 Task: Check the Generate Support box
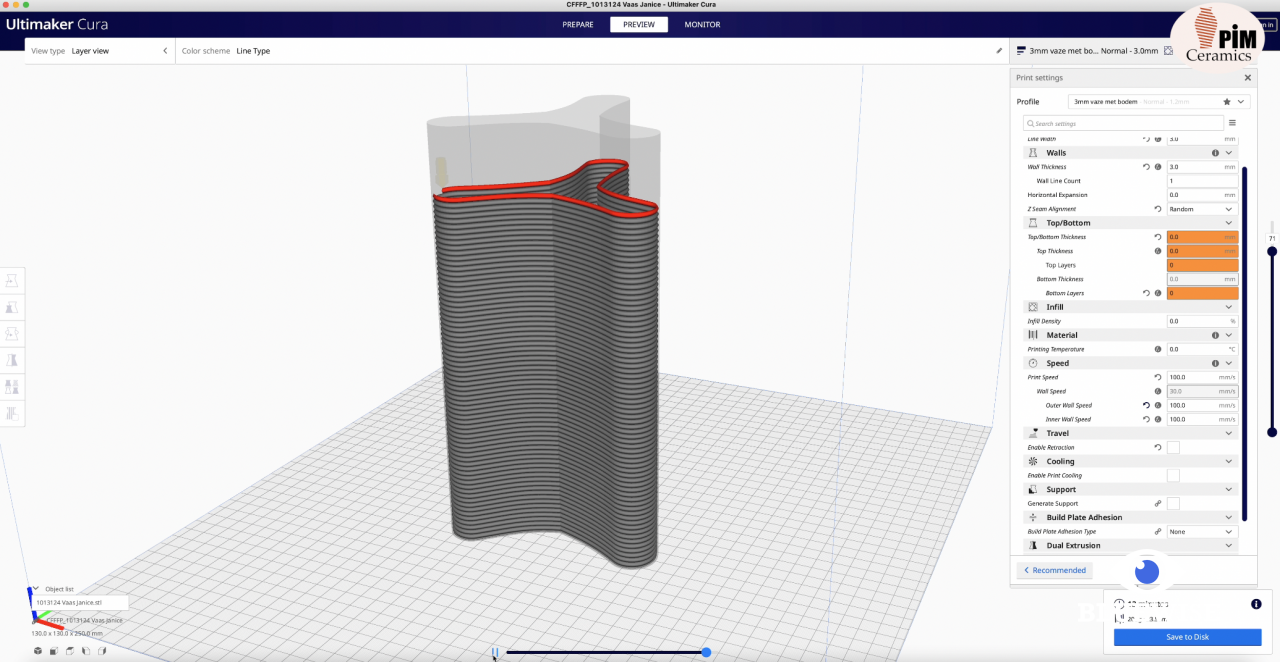pos(1173,503)
